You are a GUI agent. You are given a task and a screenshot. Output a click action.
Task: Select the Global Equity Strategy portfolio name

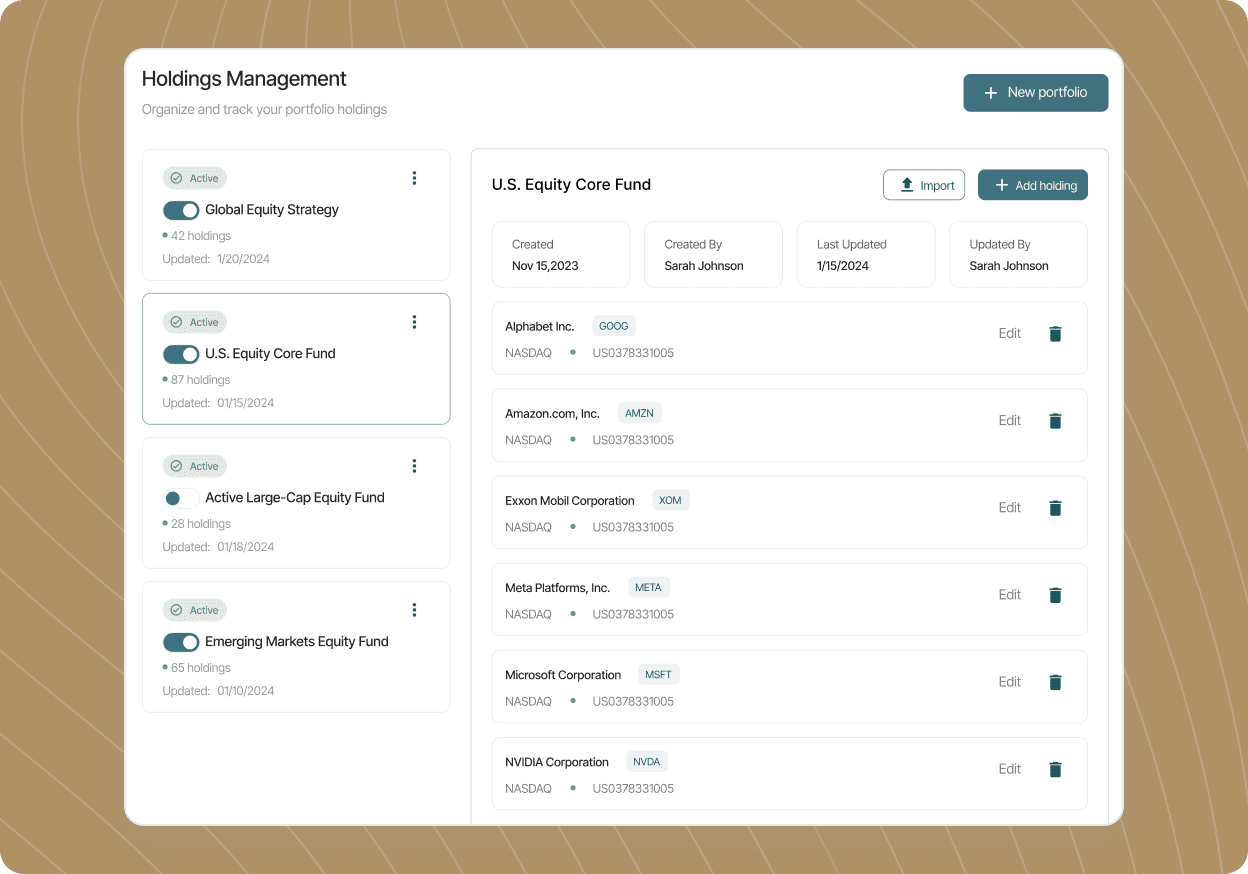click(x=272, y=210)
